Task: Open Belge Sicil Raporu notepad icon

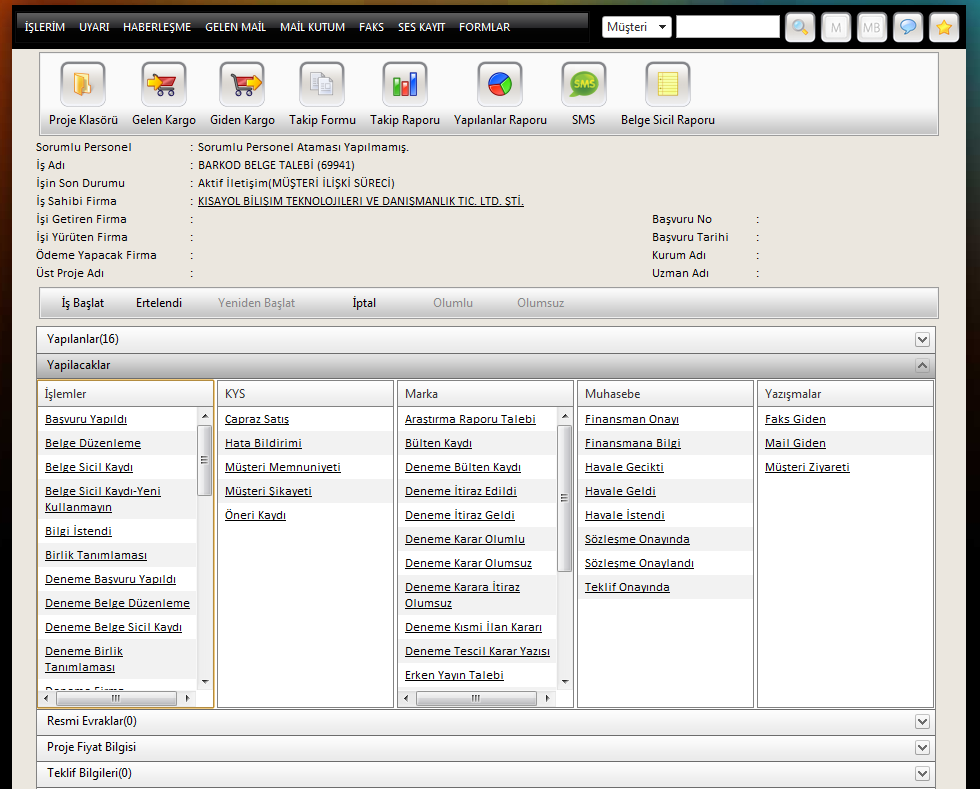Action: click(668, 85)
